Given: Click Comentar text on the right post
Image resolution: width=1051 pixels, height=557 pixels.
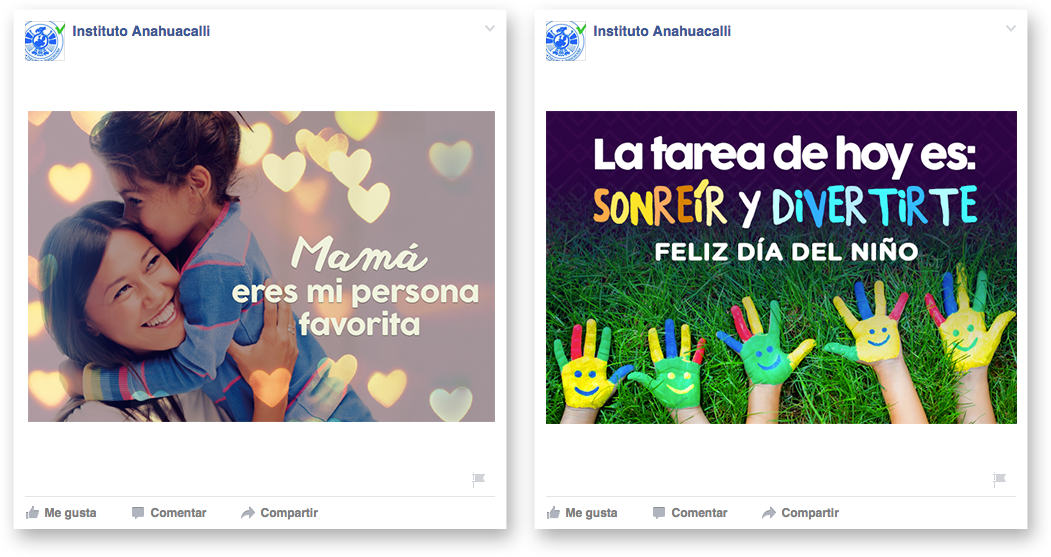Looking at the screenshot, I should 699,513.
